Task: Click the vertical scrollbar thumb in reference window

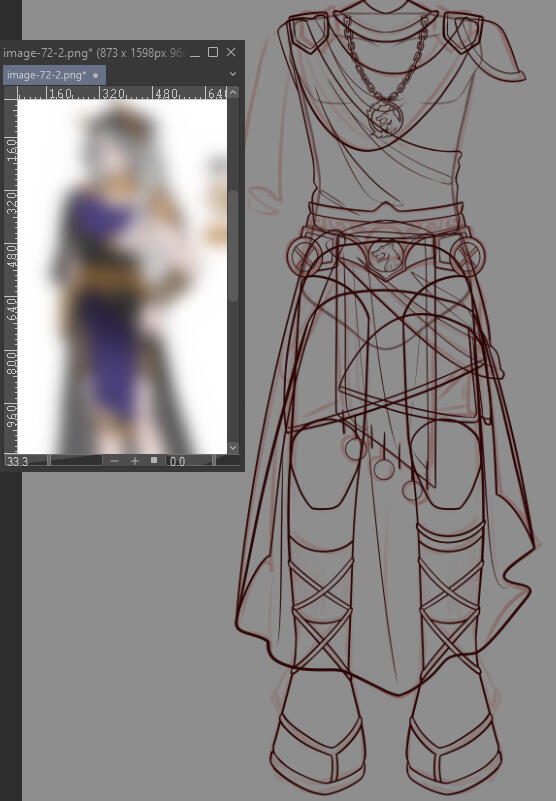Action: 233,246
